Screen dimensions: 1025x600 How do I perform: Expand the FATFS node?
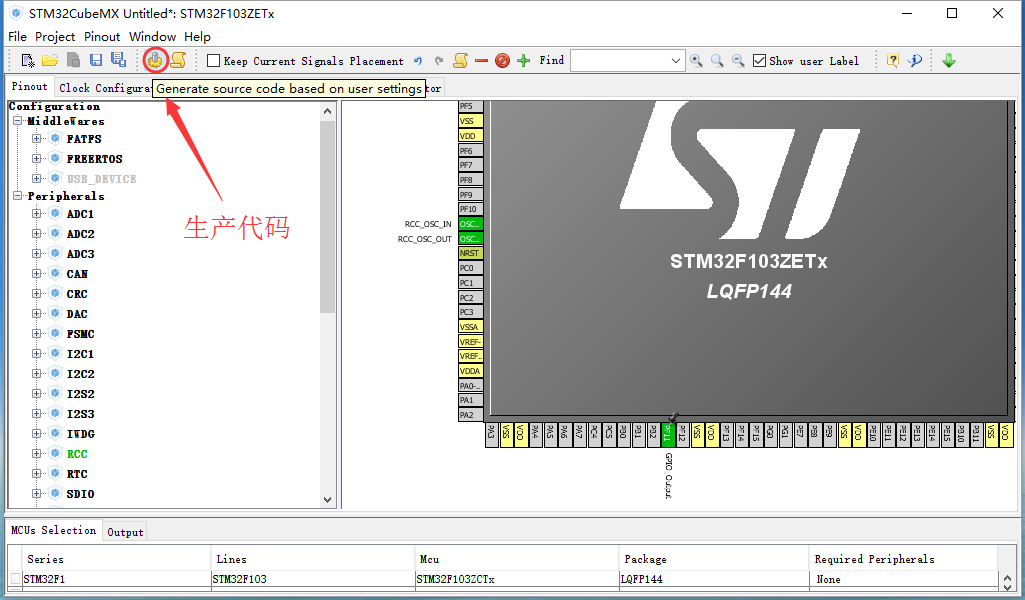click(x=37, y=139)
